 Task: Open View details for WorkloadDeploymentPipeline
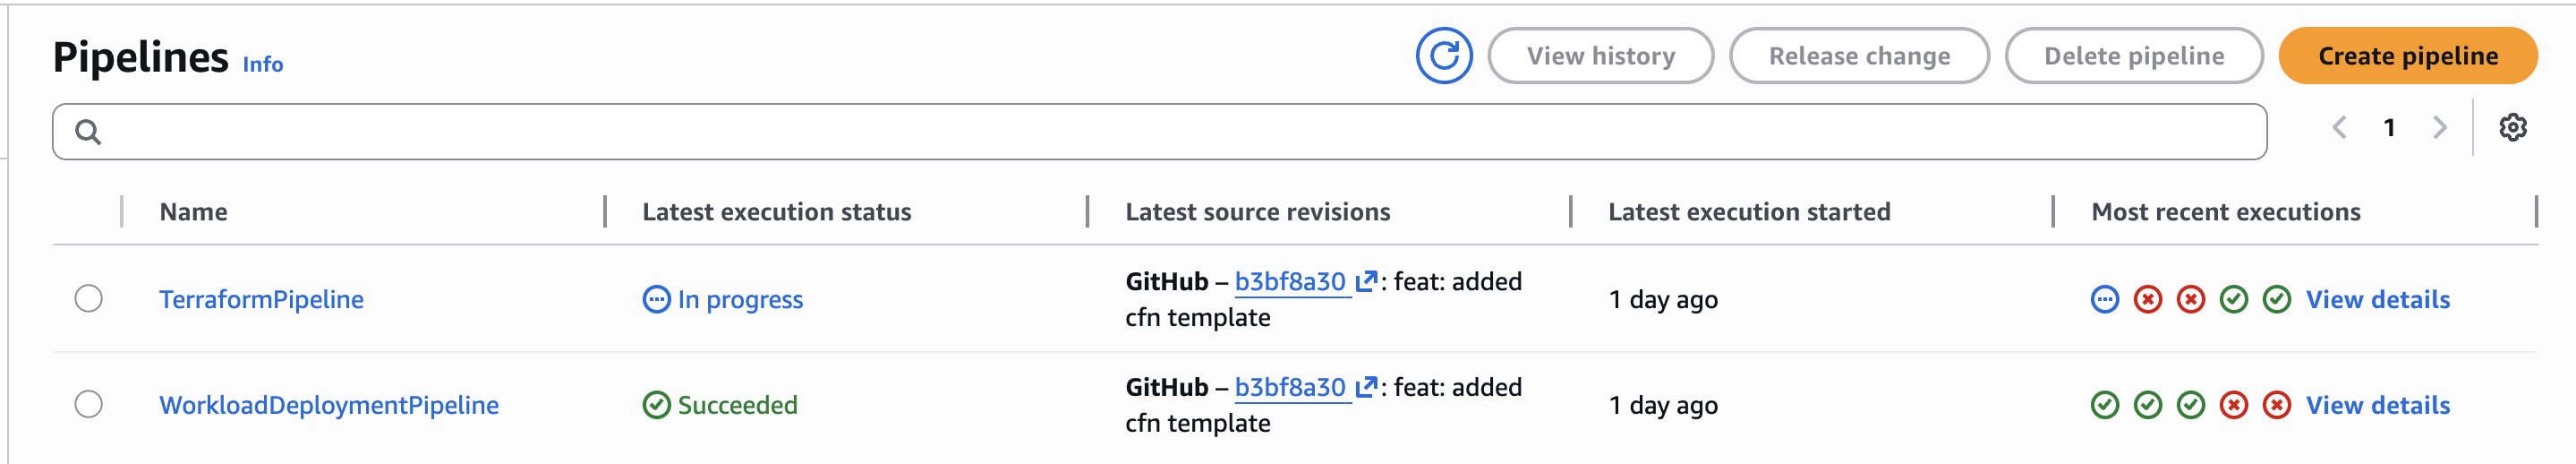pos(2377,405)
